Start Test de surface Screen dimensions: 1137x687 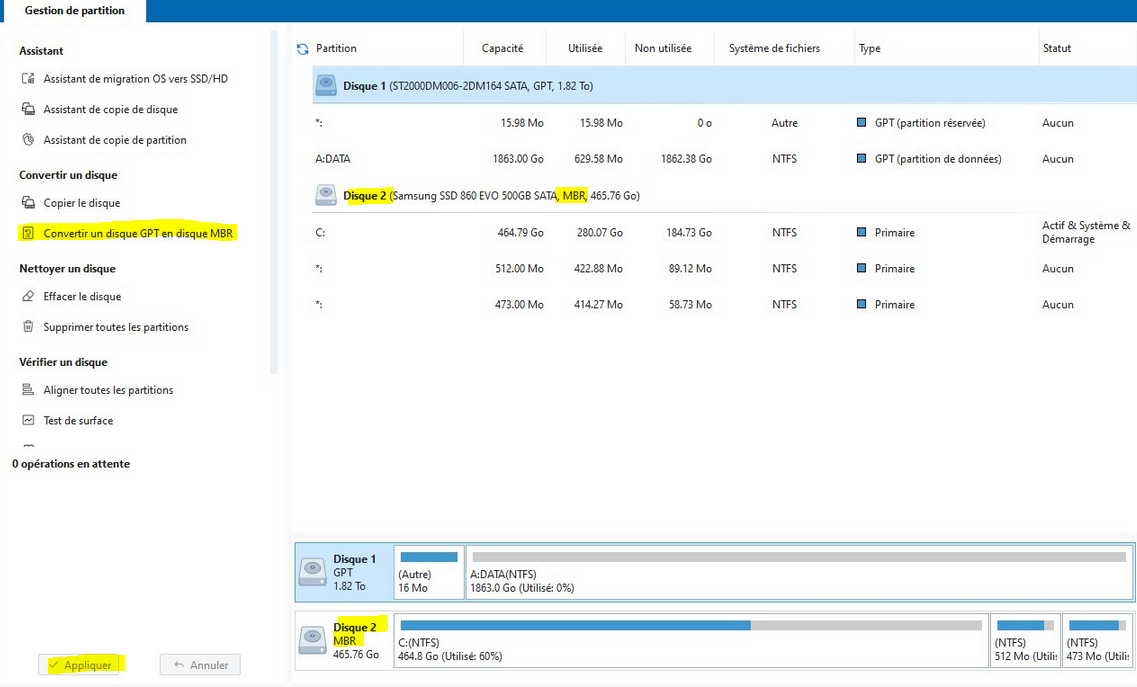(x=78, y=420)
